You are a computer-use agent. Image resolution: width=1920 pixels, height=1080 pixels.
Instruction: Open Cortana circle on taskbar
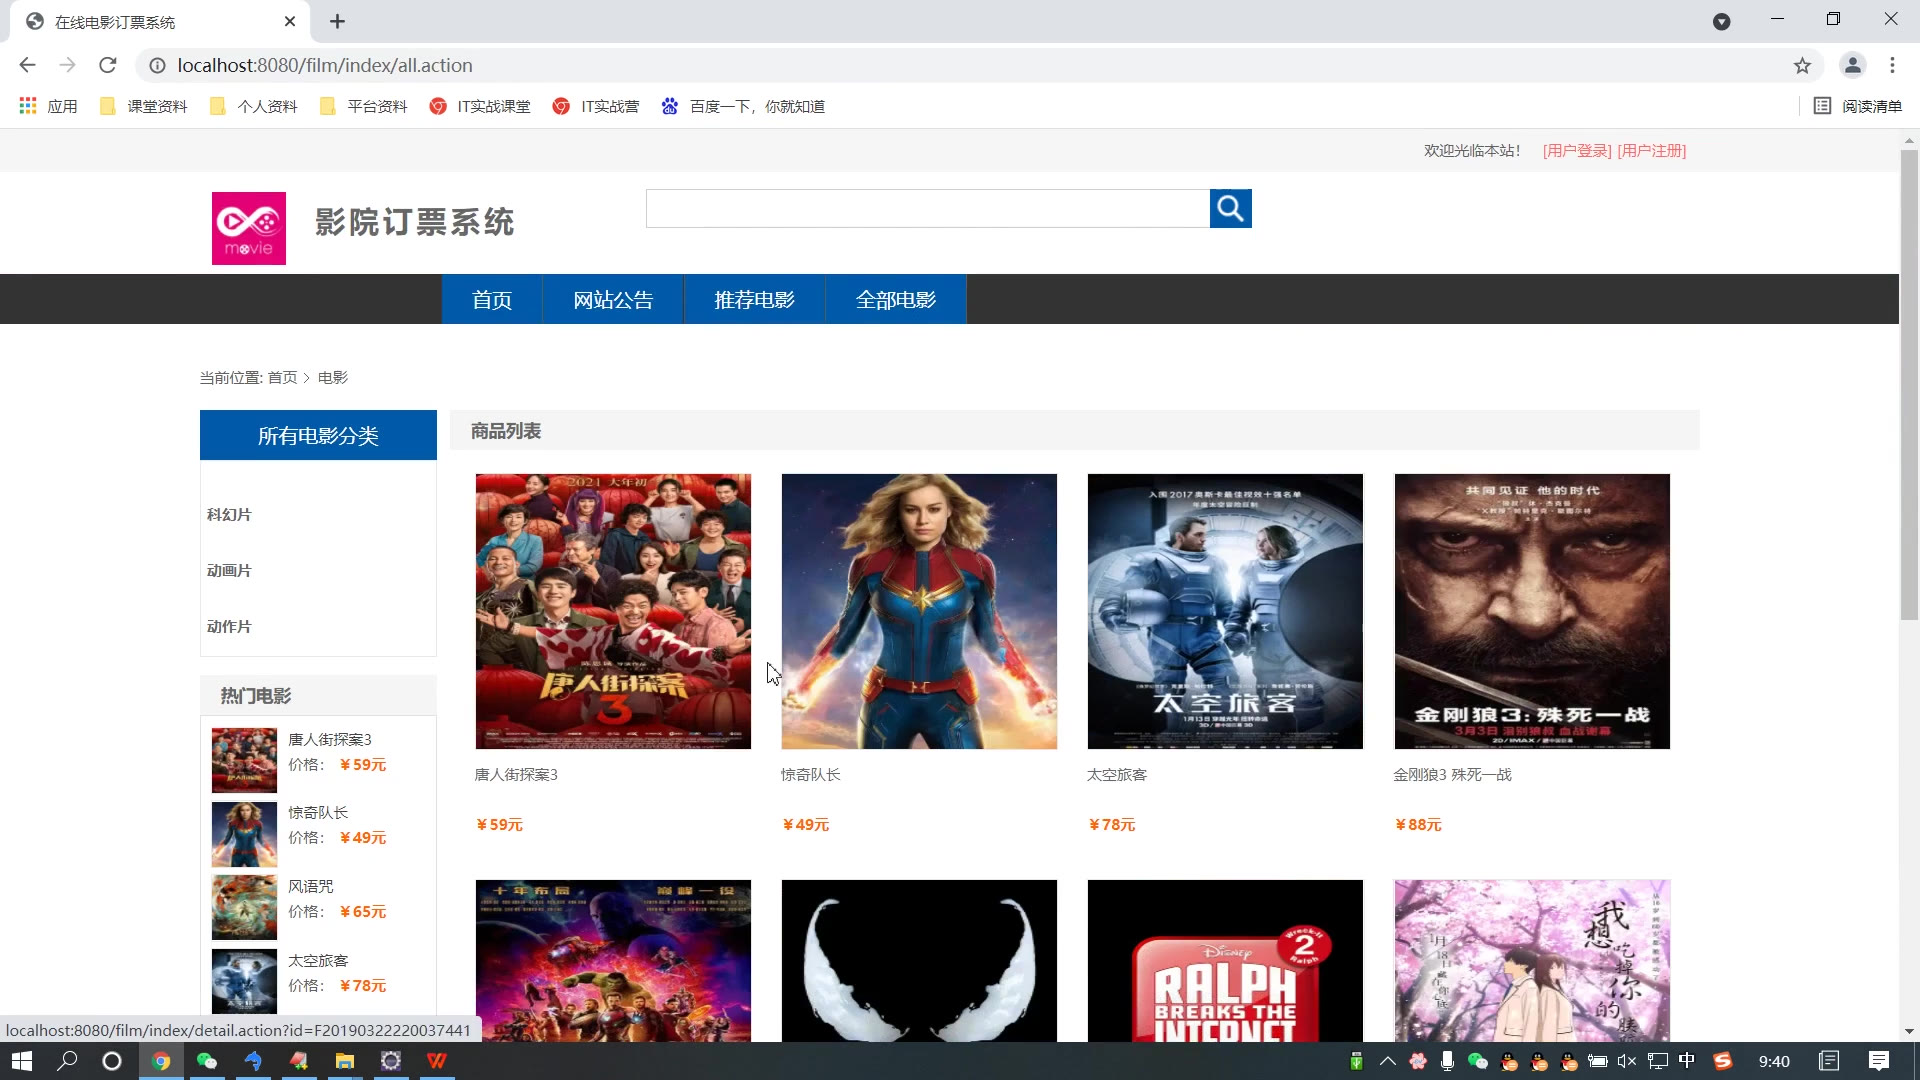(x=112, y=1061)
